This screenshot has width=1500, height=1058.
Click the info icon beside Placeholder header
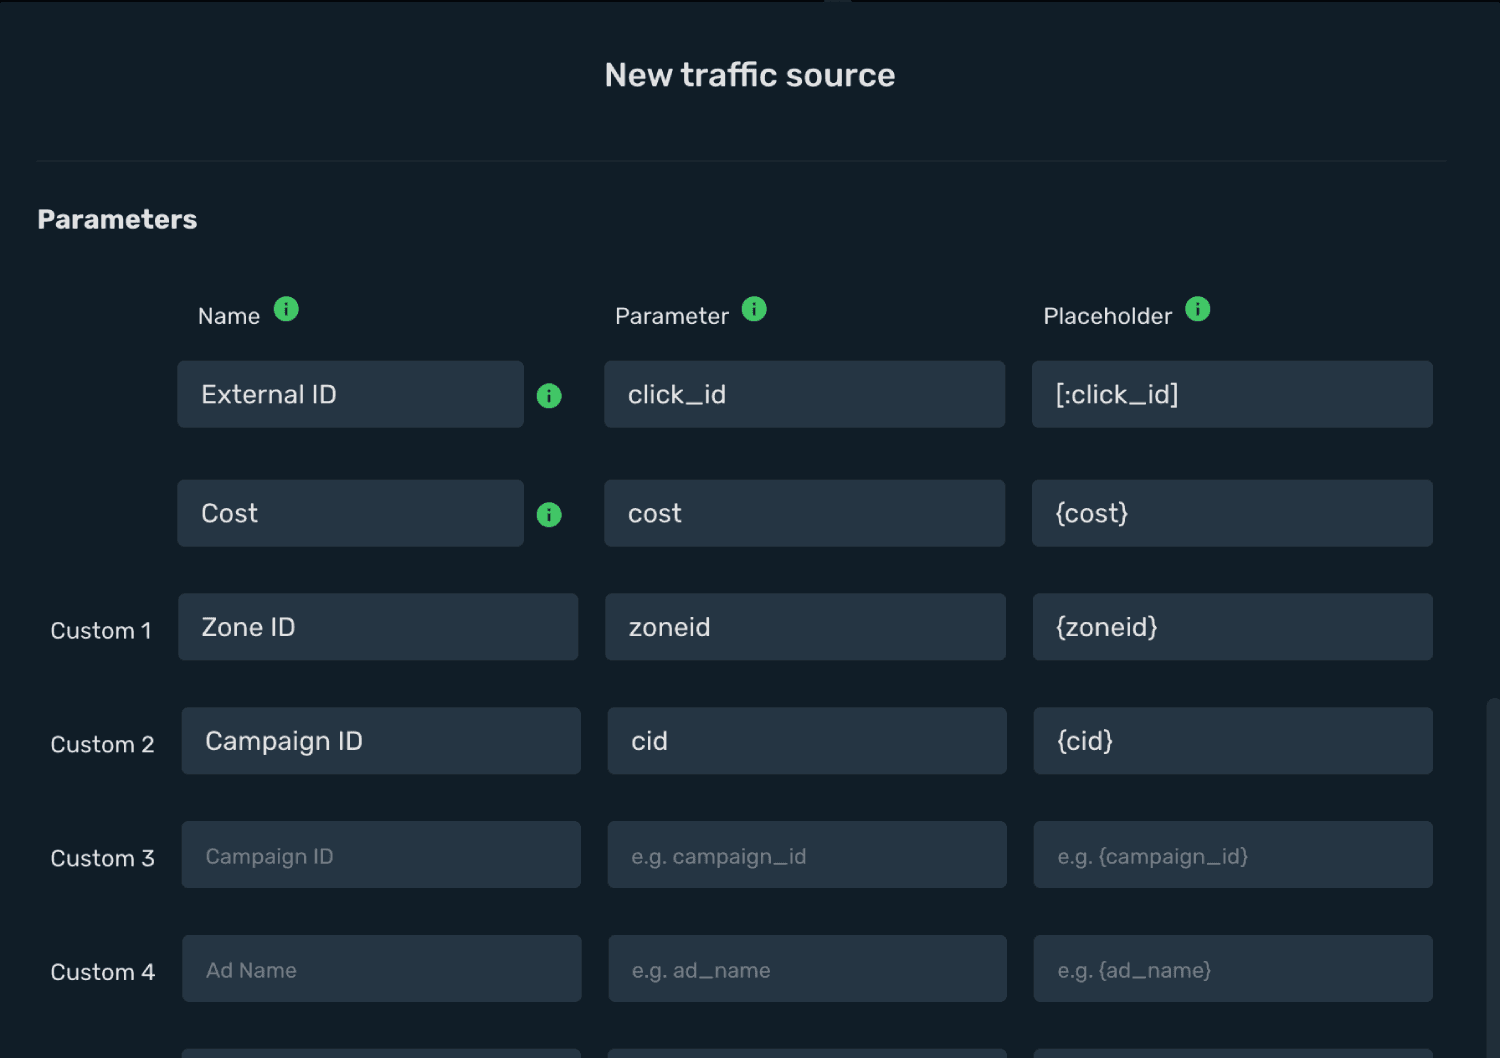1197,309
